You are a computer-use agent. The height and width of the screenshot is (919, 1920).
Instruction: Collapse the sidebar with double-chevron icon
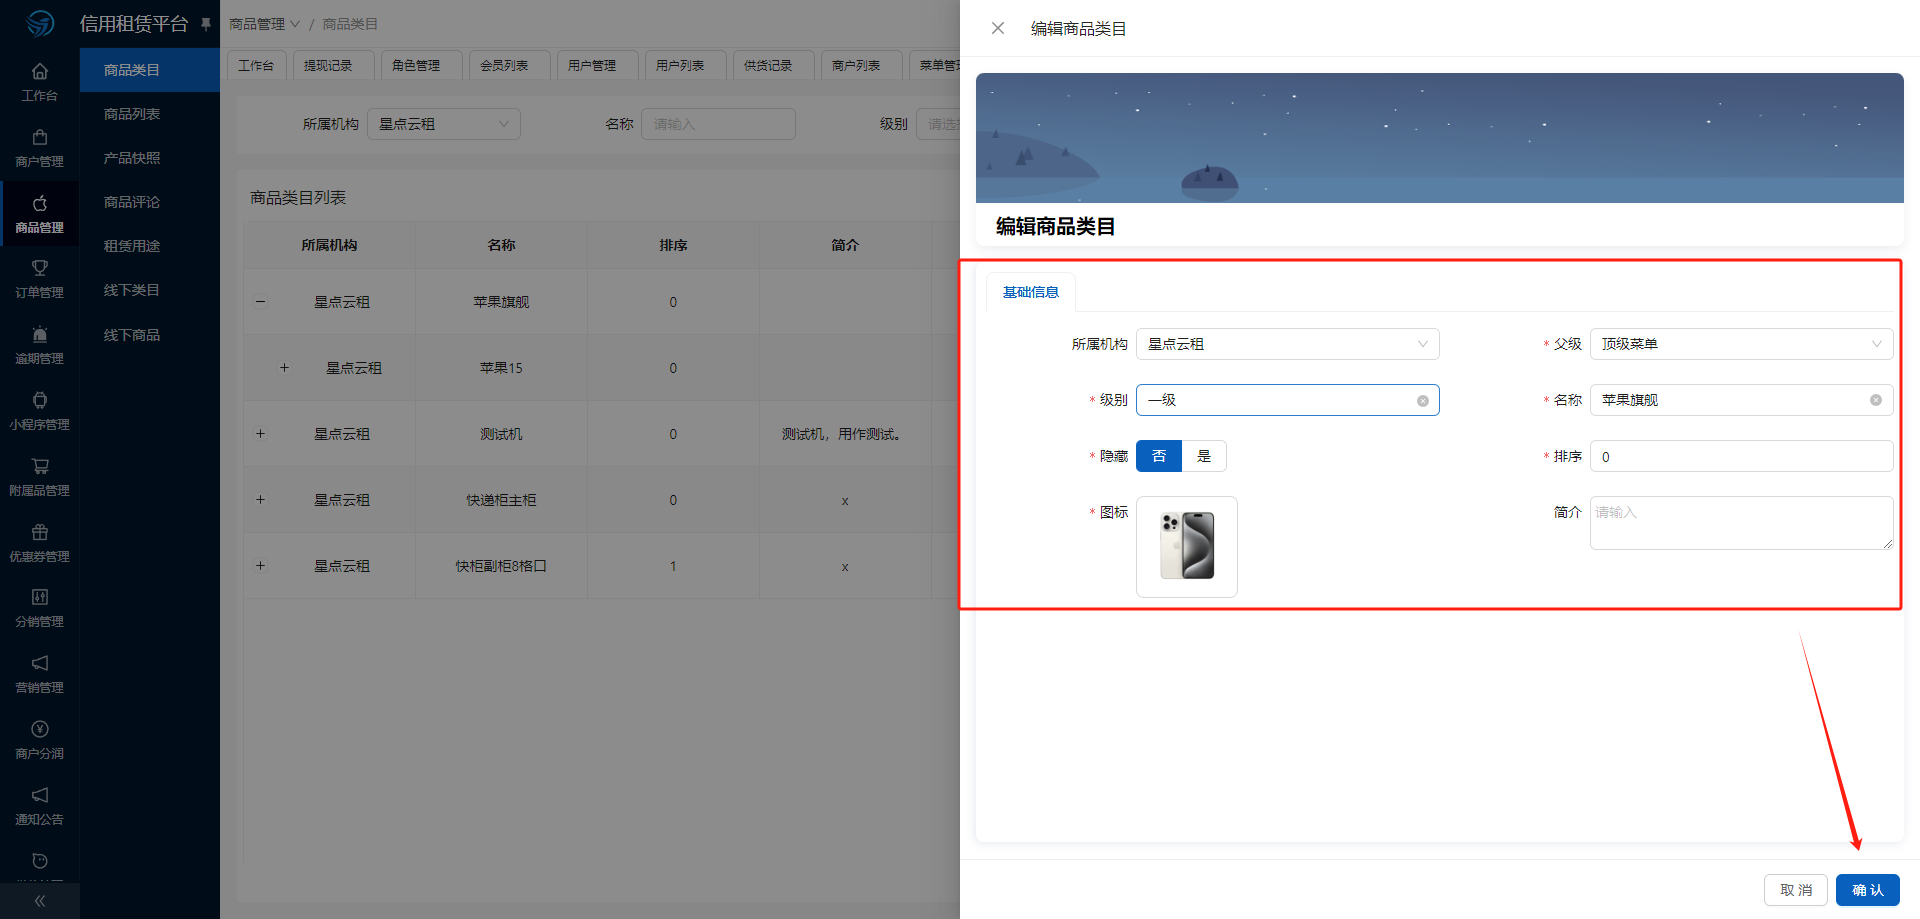tap(40, 901)
